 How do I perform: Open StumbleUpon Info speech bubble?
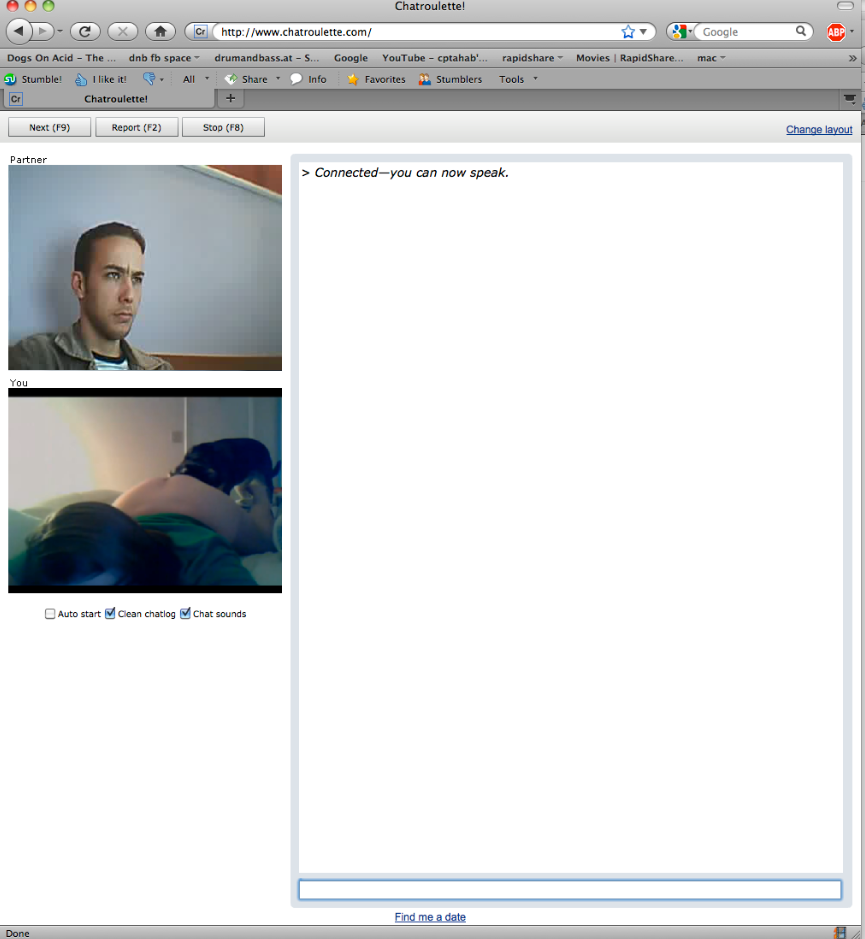pos(309,79)
